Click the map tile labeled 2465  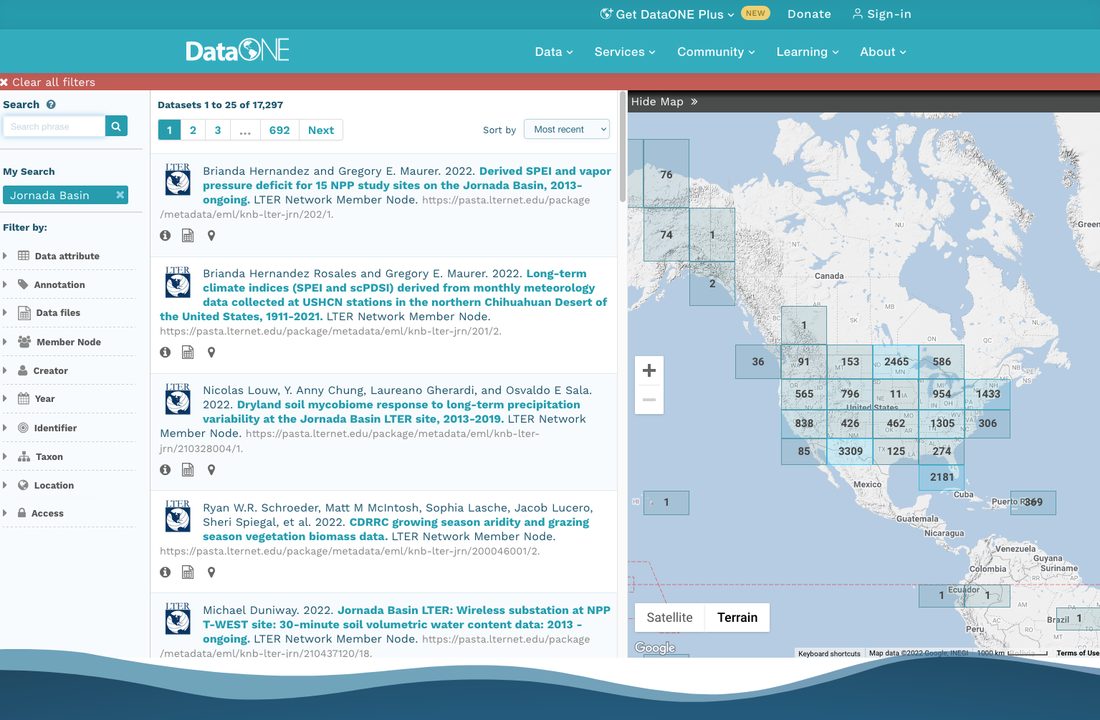[896, 361]
